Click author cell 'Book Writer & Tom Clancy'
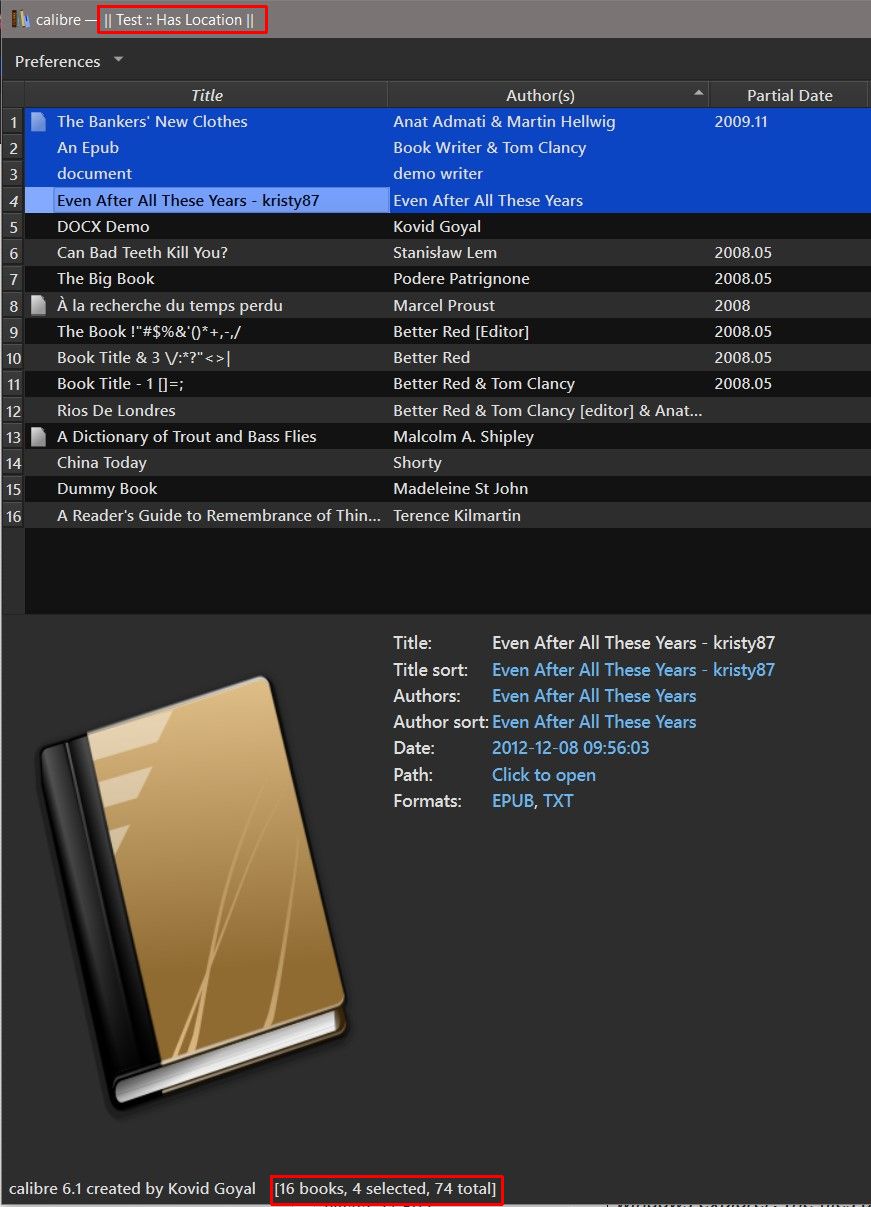The height and width of the screenshot is (1207, 871). point(490,148)
